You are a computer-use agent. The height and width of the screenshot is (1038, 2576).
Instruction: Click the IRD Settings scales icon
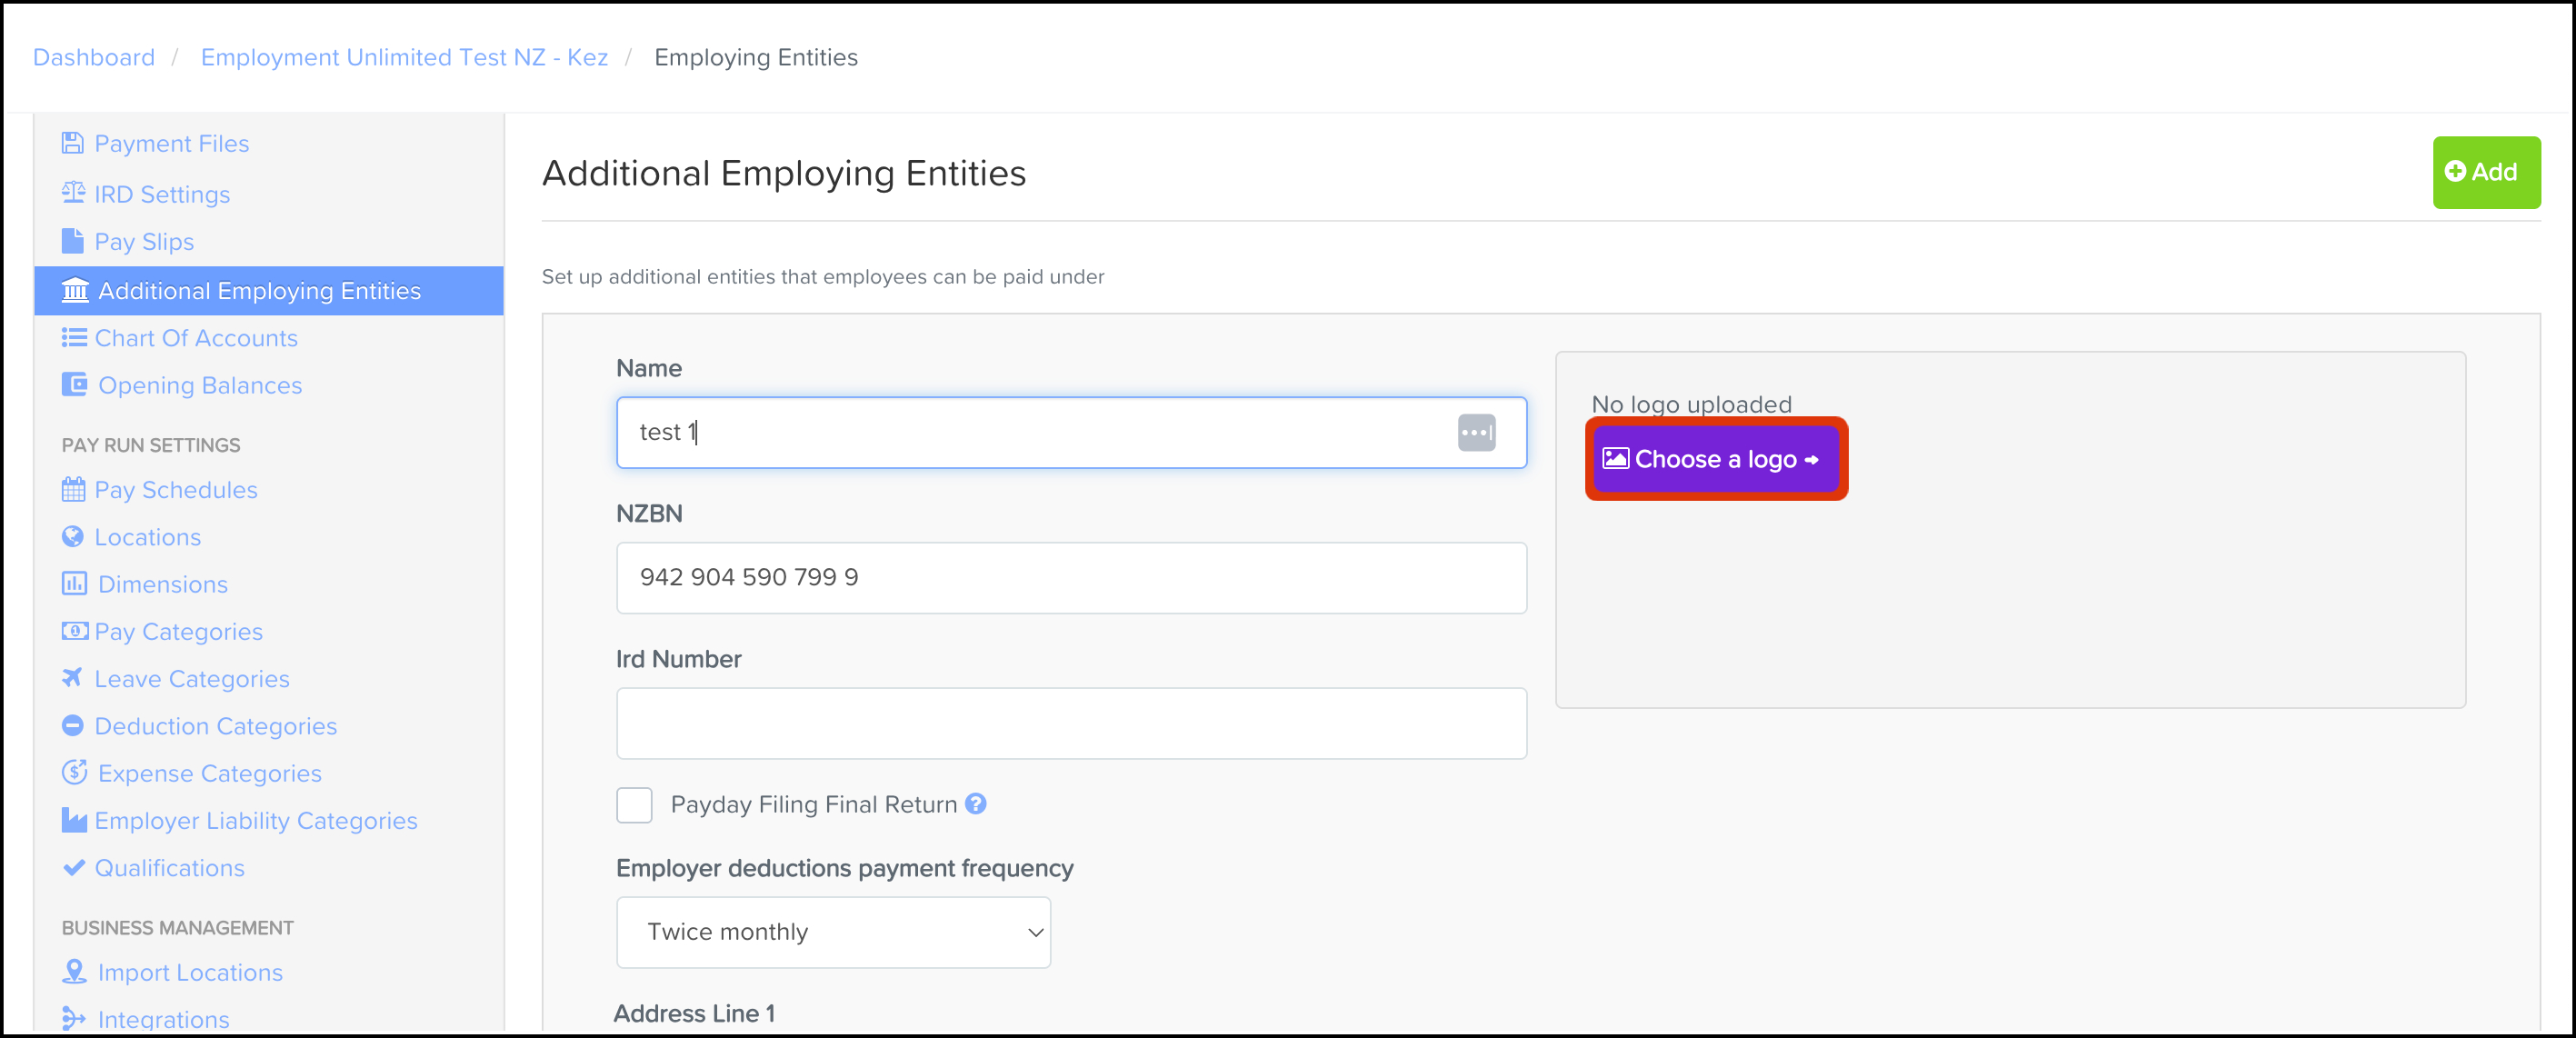73,192
